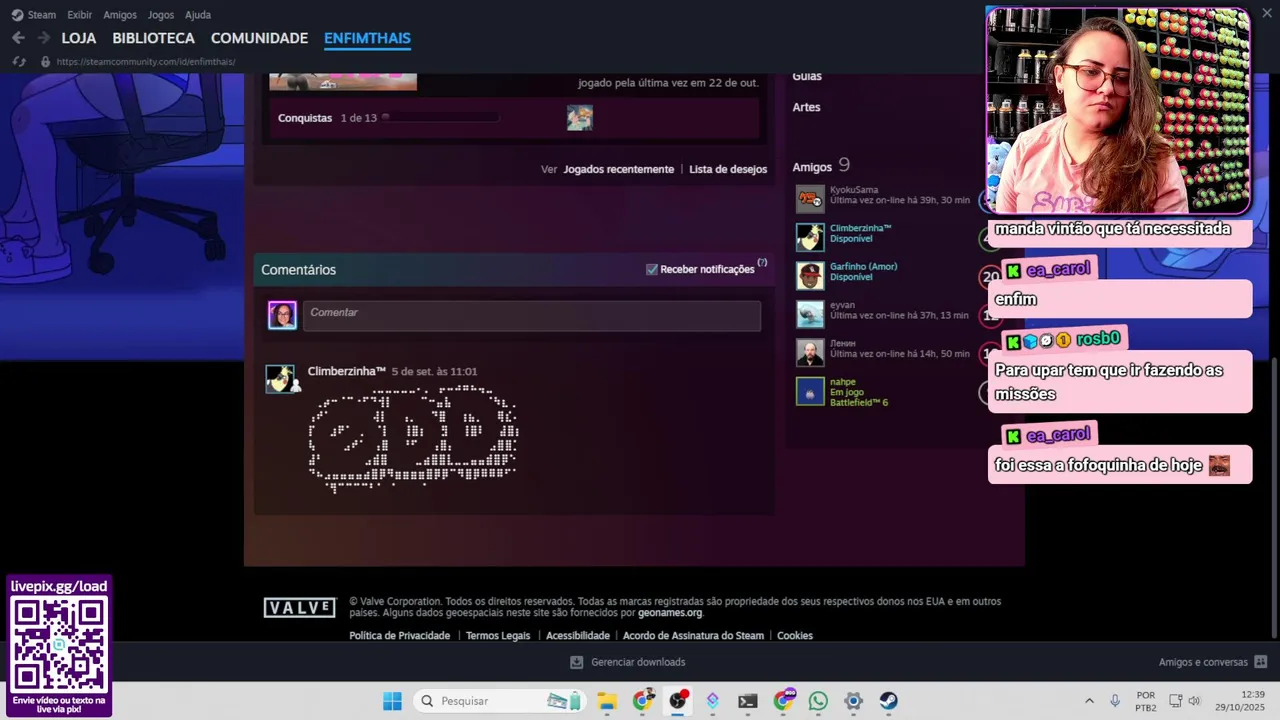Click the browser forward arrow
The image size is (1280, 720).
[43, 38]
